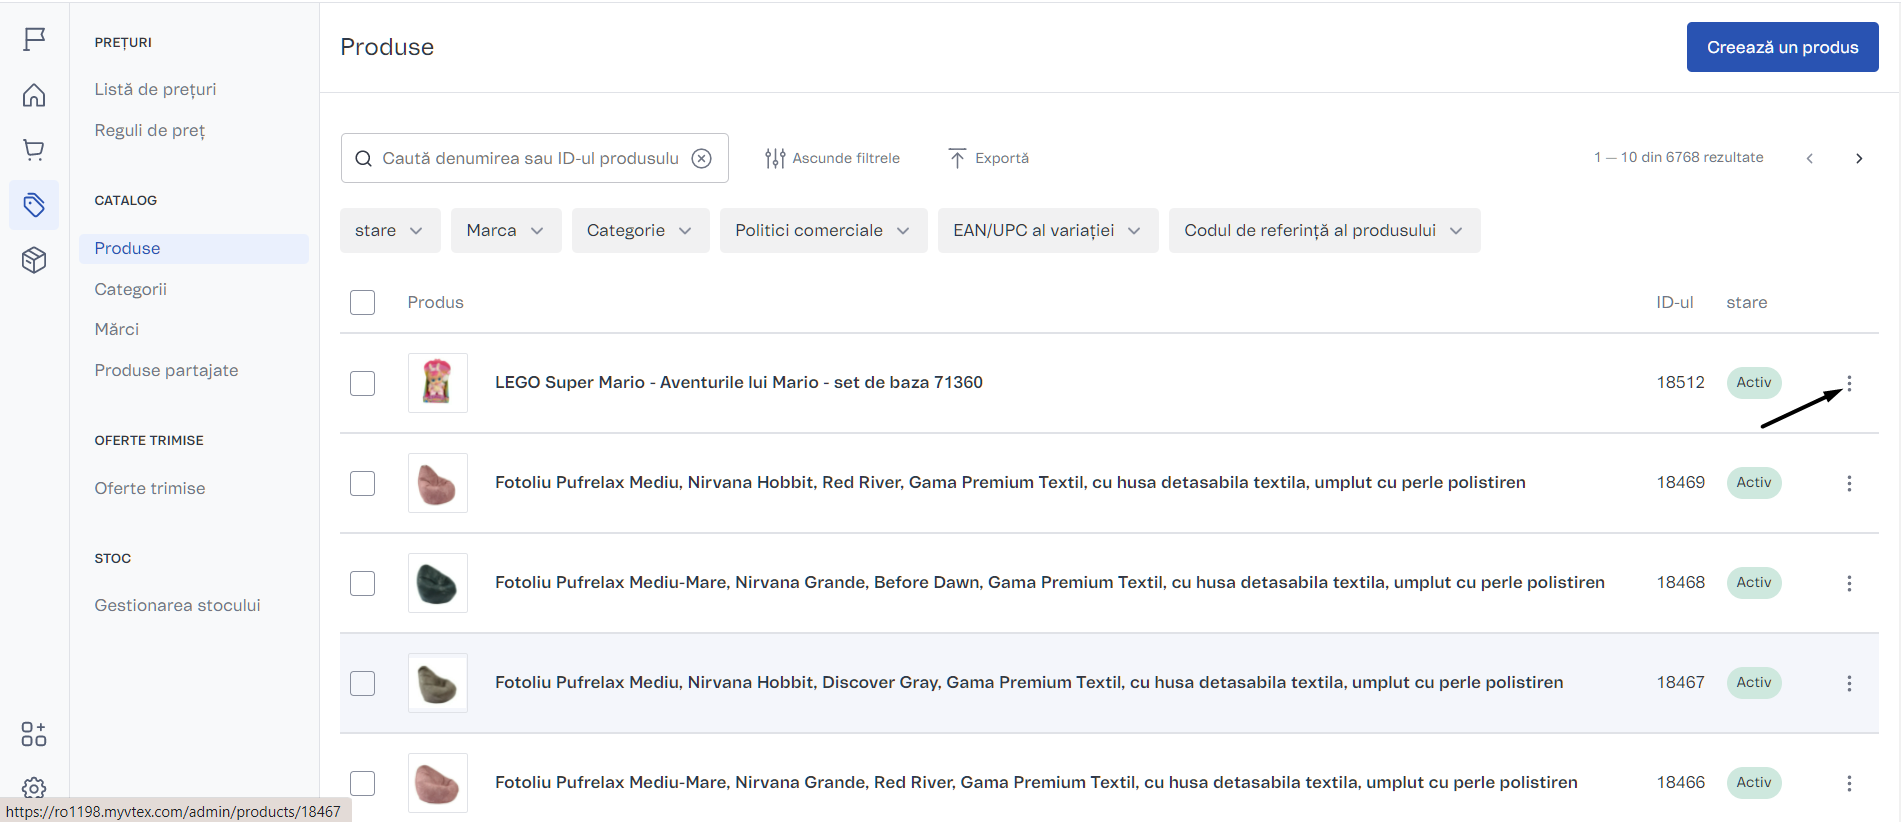Select checkbox for product ID 18468

point(363,583)
